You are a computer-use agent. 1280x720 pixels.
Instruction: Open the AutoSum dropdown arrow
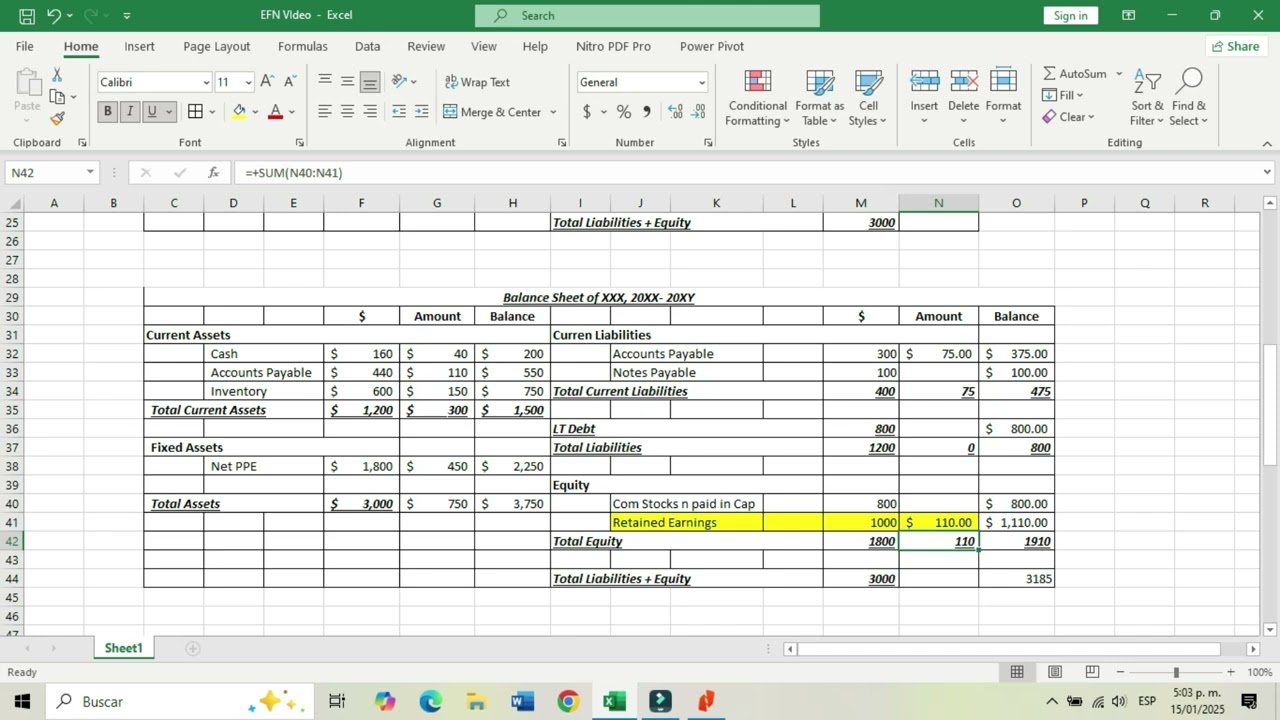pyautogui.click(x=1119, y=74)
